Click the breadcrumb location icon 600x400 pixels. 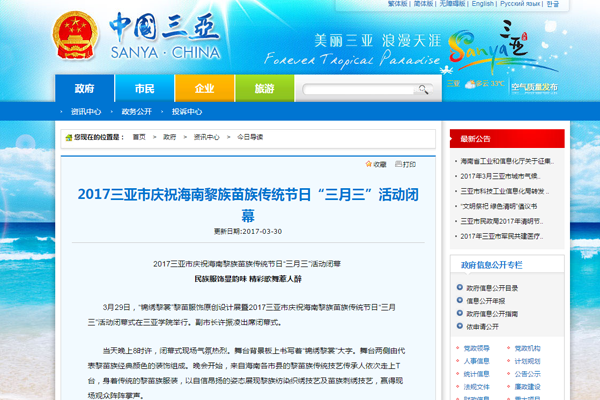[67, 137]
